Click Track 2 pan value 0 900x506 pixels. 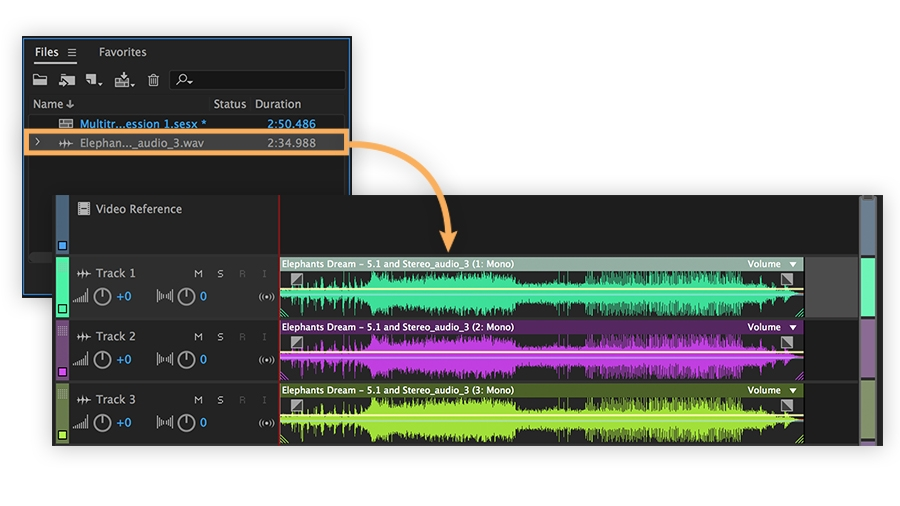(203, 360)
